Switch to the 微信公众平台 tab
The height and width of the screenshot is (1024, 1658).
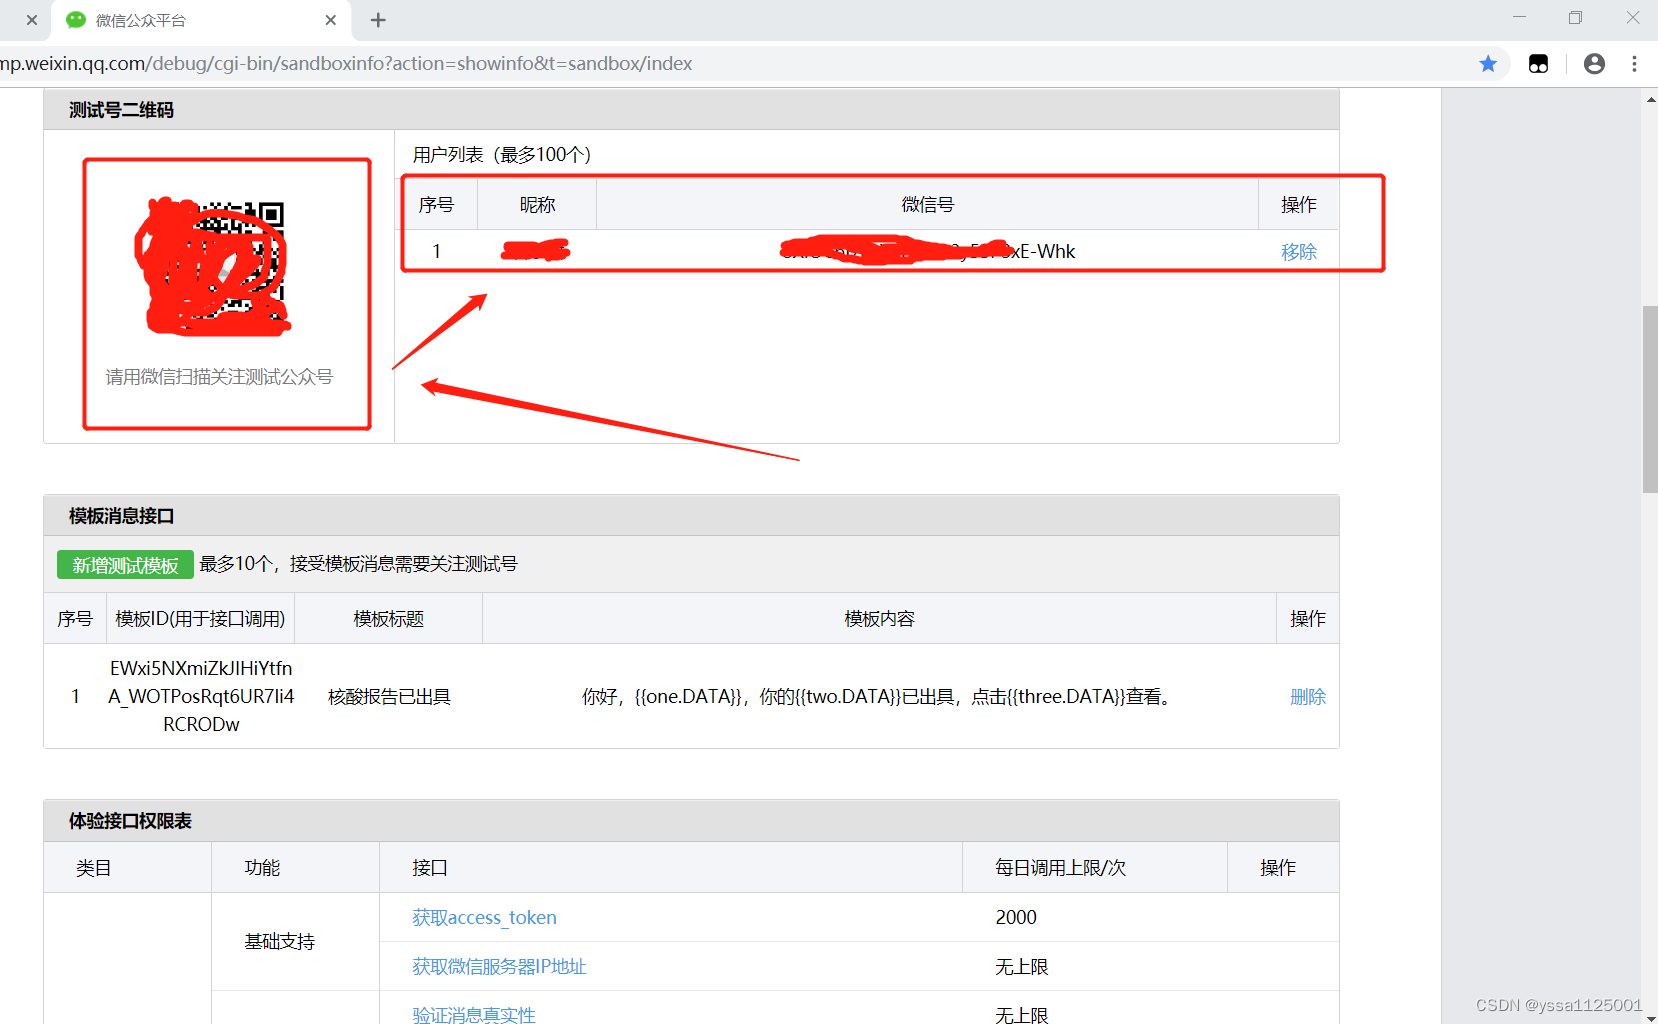click(200, 20)
